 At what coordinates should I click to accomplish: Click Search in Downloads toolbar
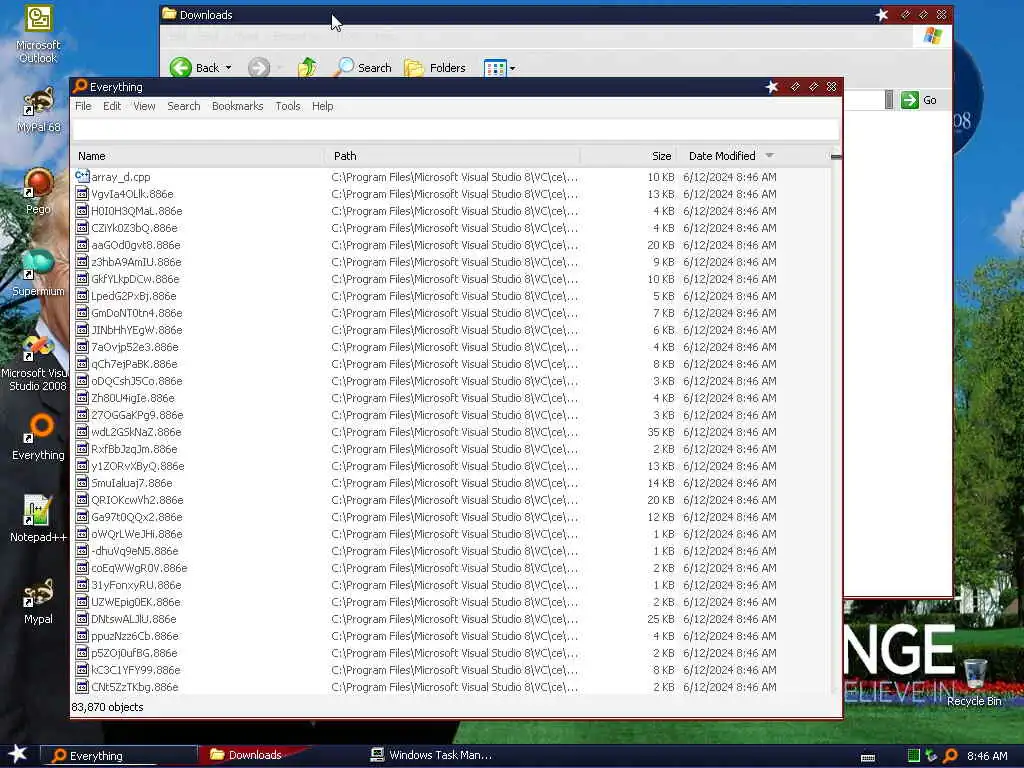pos(363,67)
